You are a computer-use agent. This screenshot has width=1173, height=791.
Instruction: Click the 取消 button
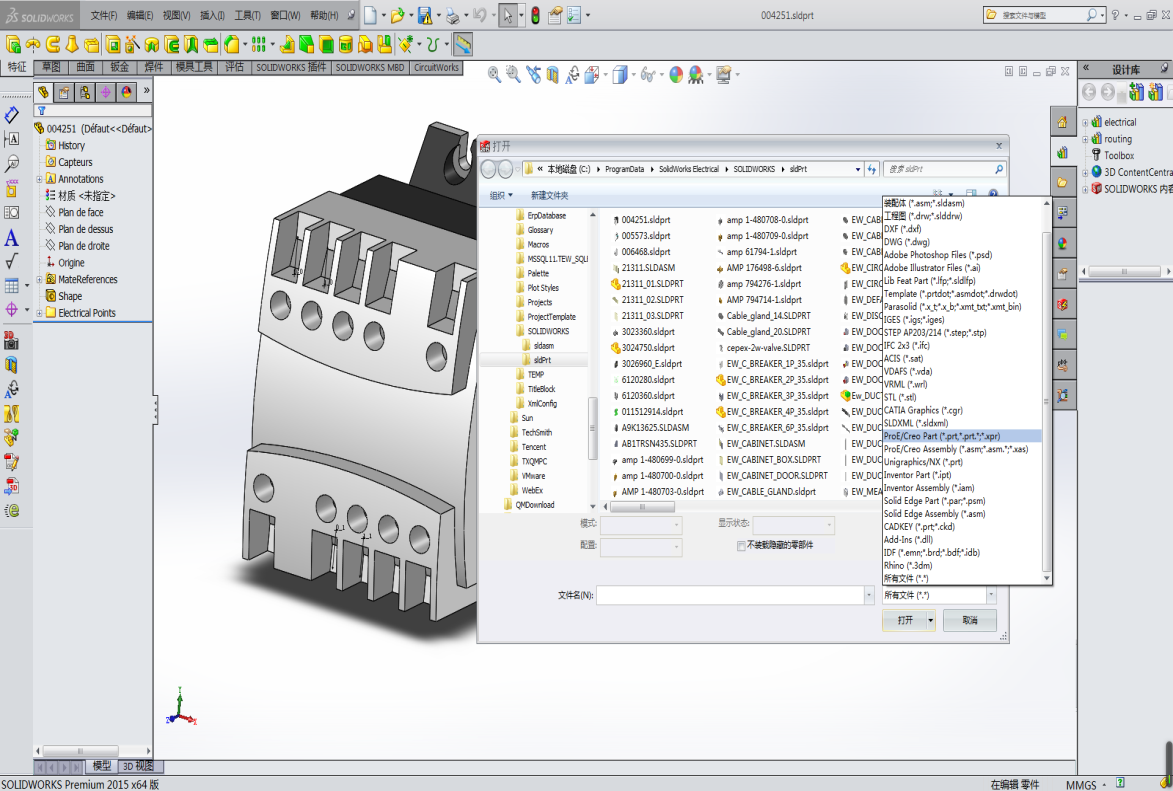click(970, 620)
